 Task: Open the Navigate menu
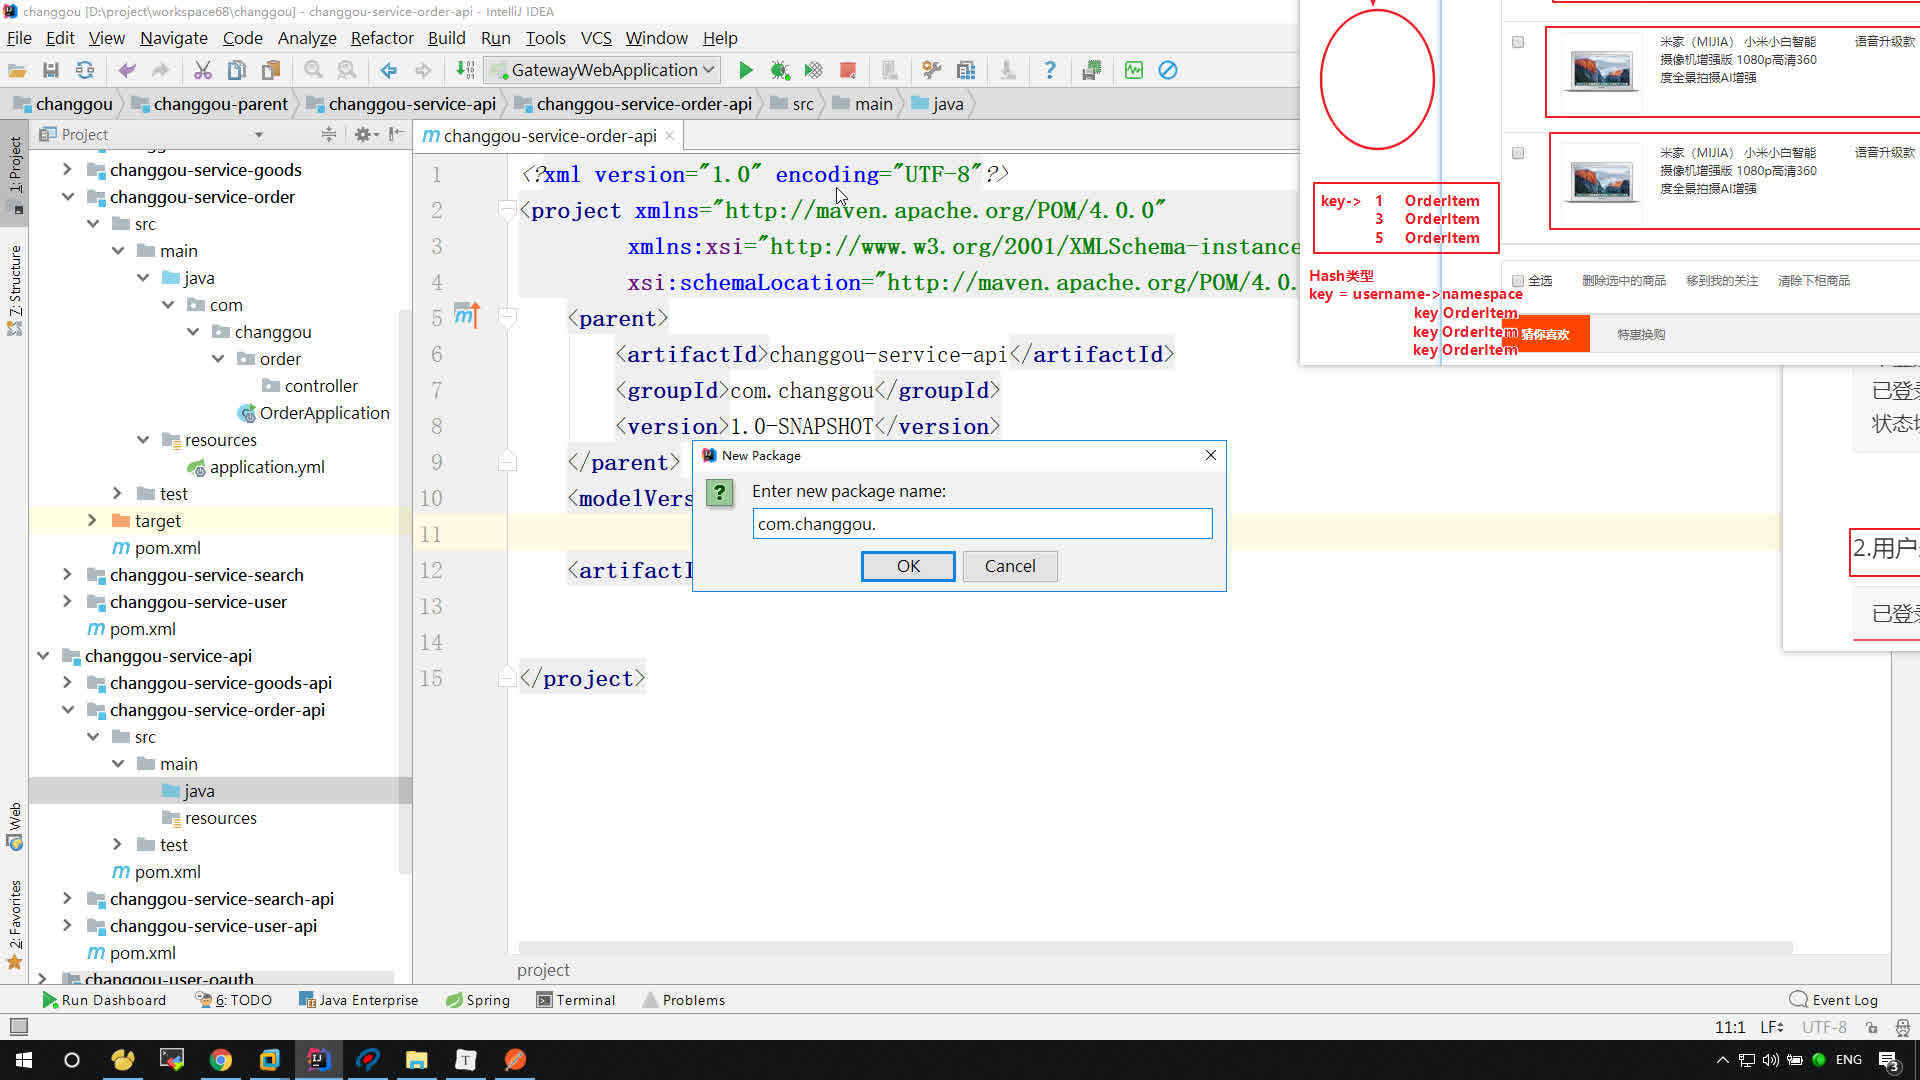174,38
